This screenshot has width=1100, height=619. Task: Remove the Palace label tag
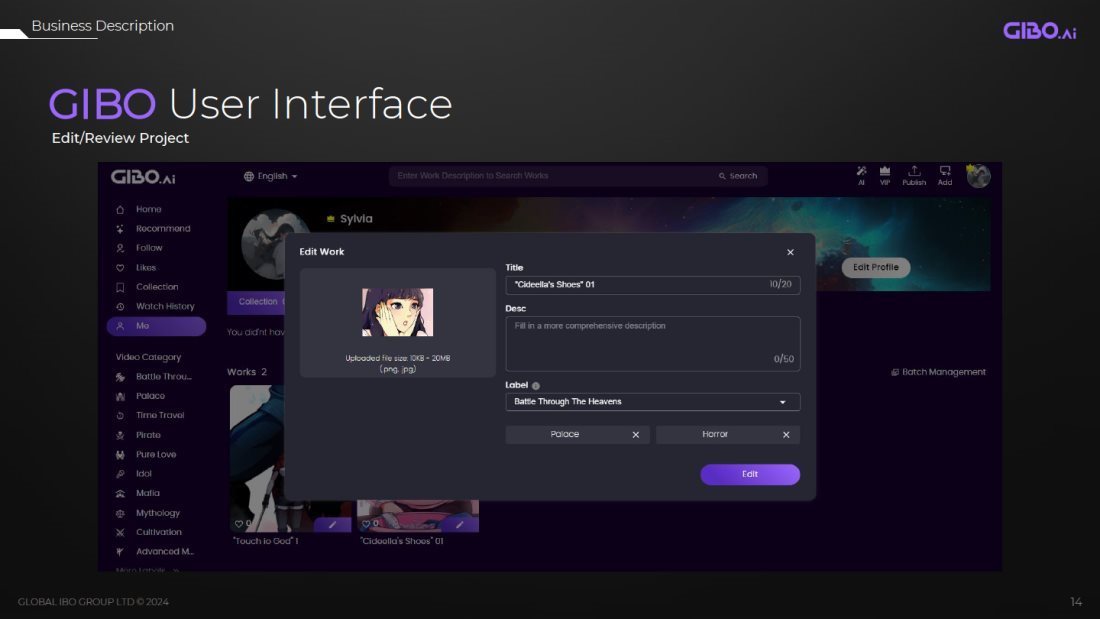pos(636,434)
